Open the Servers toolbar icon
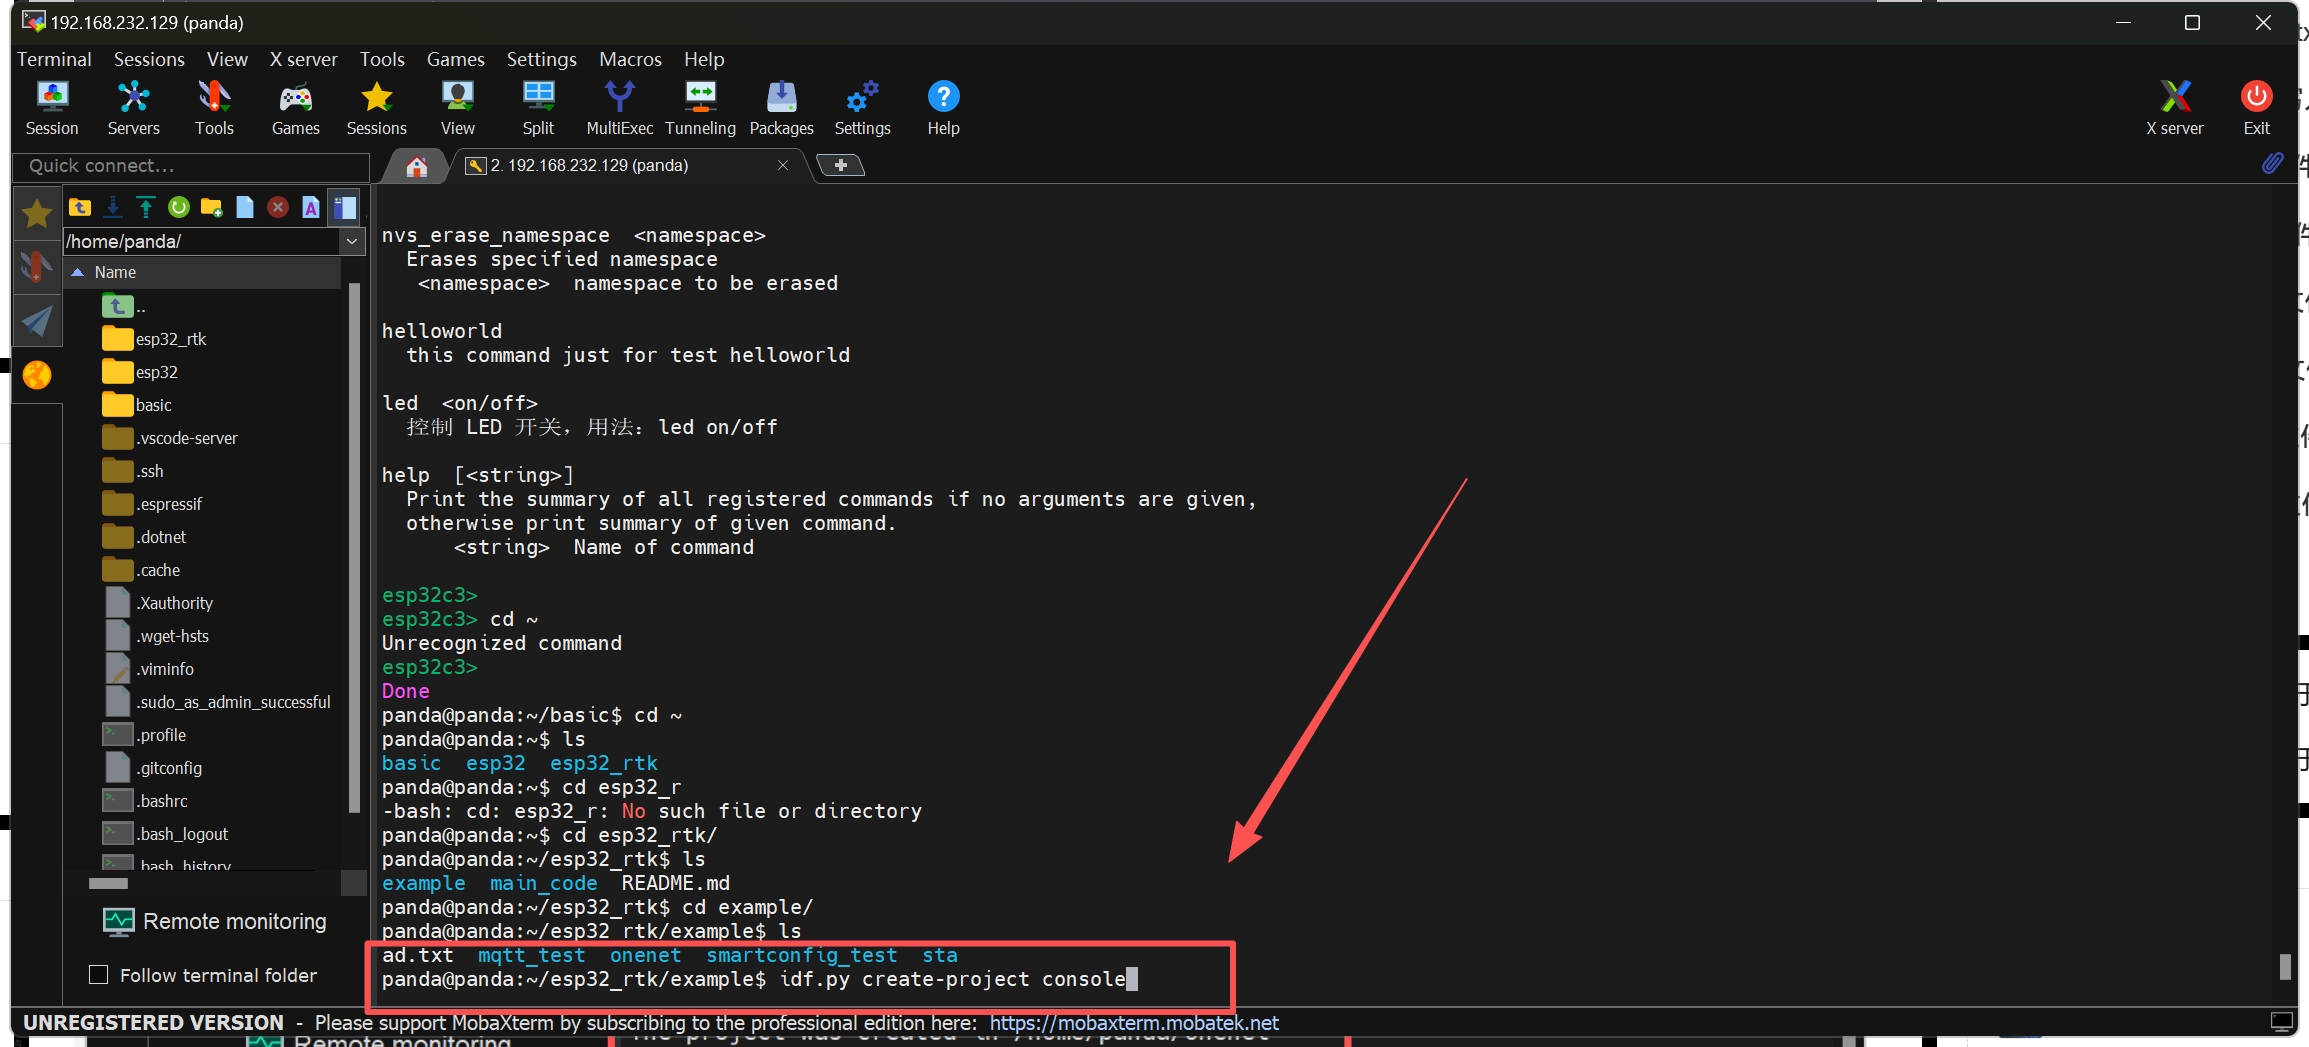Screen dimensions: 2309x1047 click(x=133, y=108)
